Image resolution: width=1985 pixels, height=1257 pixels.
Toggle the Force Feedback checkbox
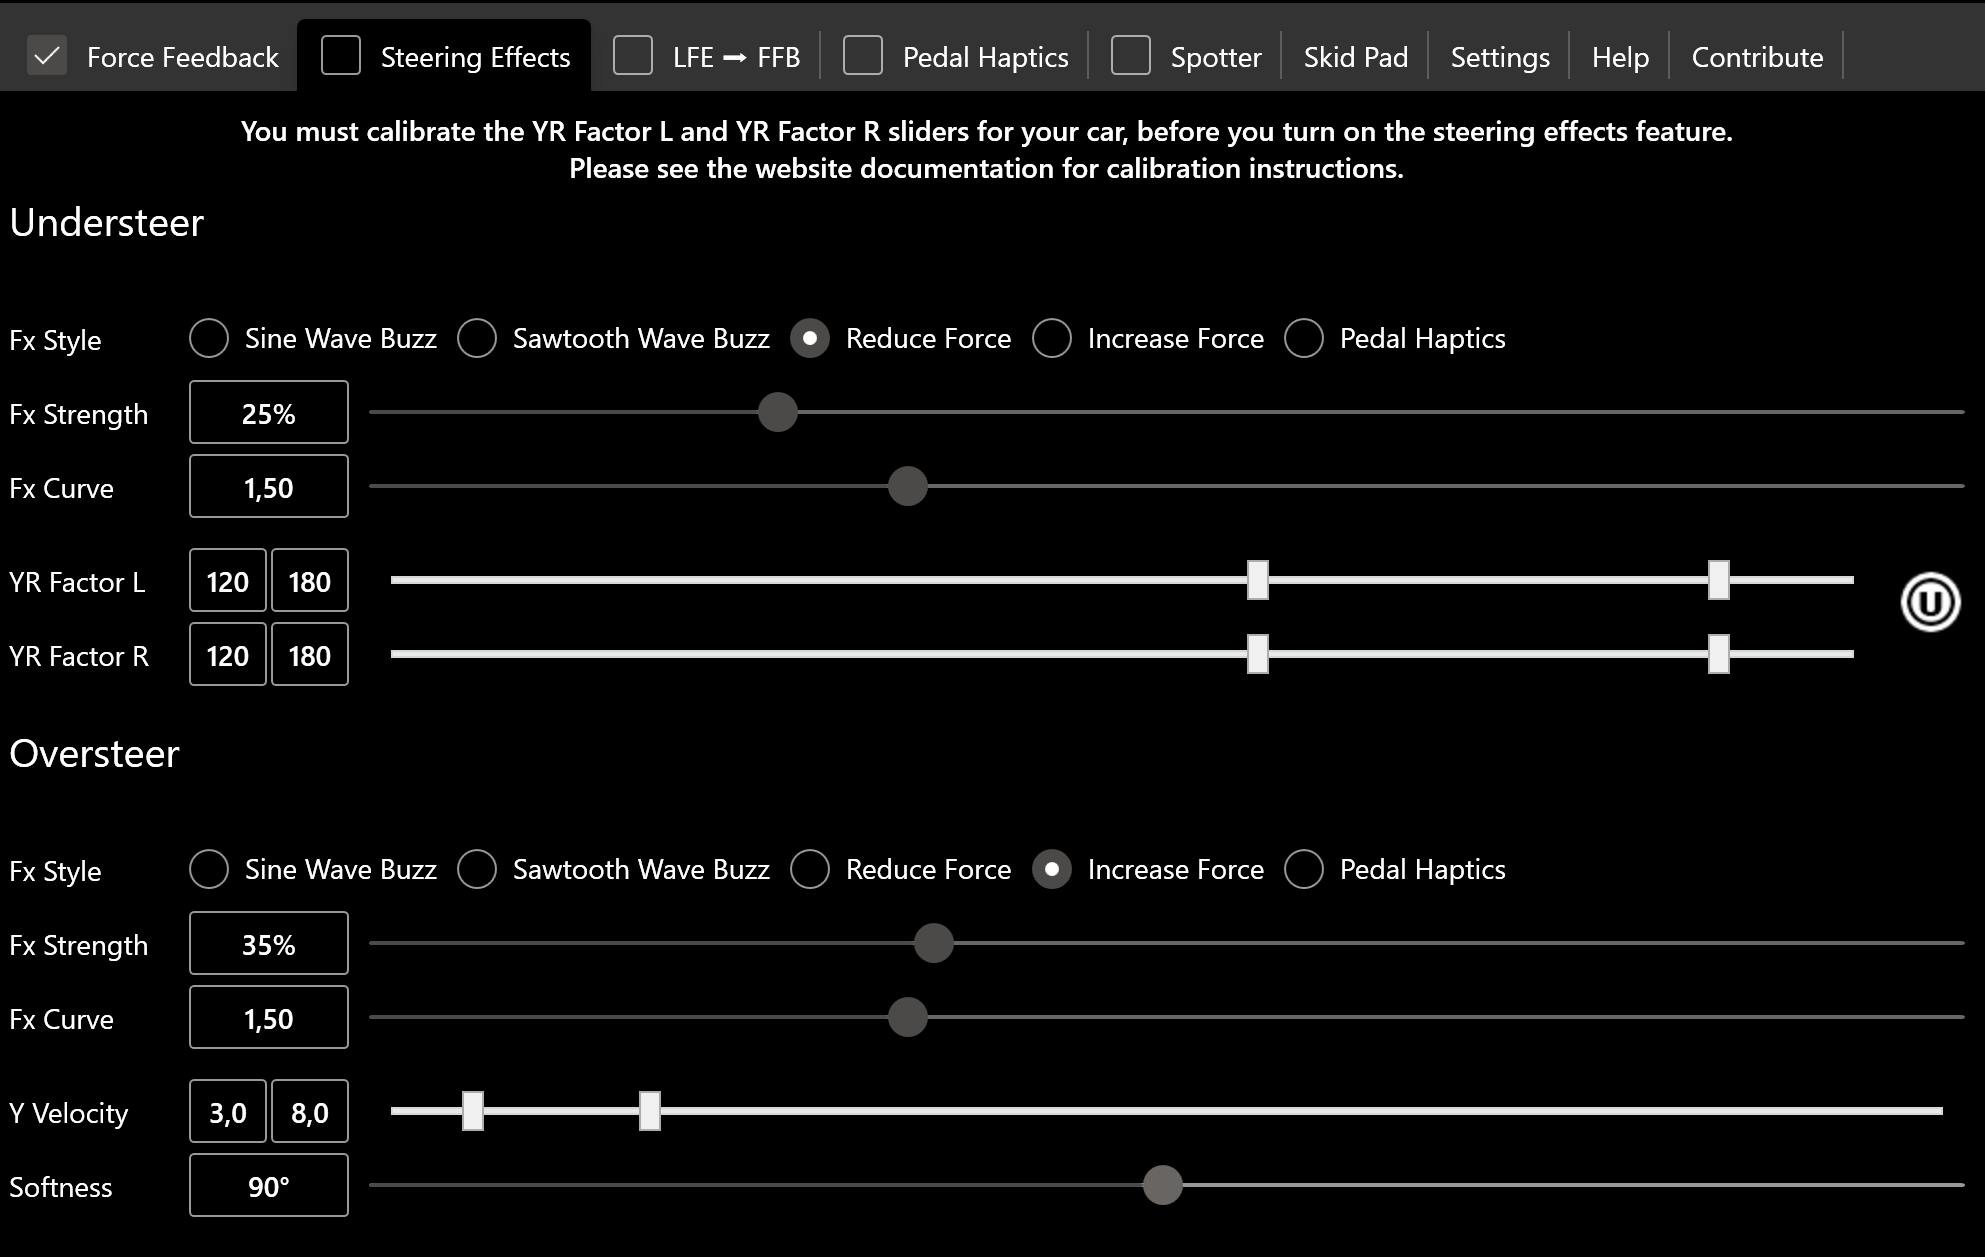[x=47, y=56]
